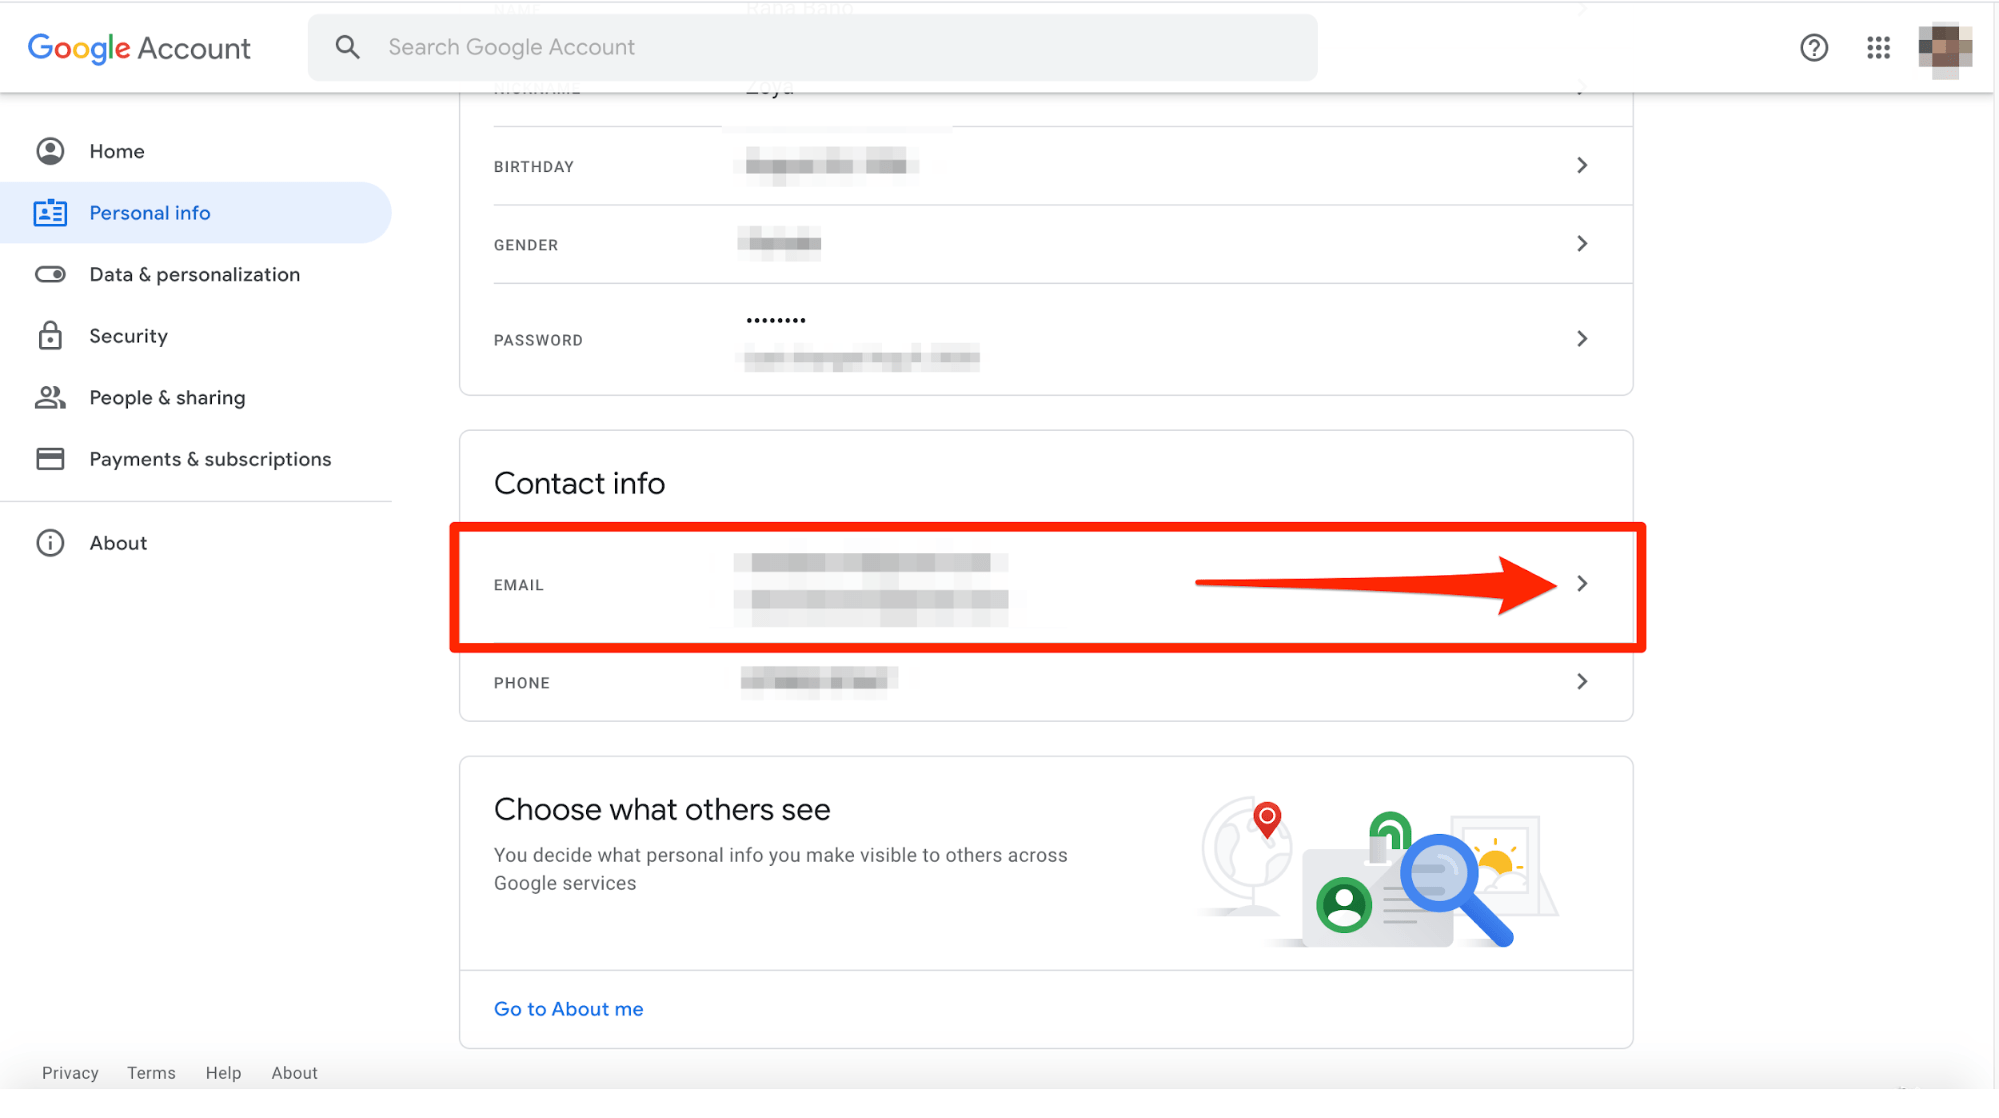Click the Search Google Account input field

point(813,47)
